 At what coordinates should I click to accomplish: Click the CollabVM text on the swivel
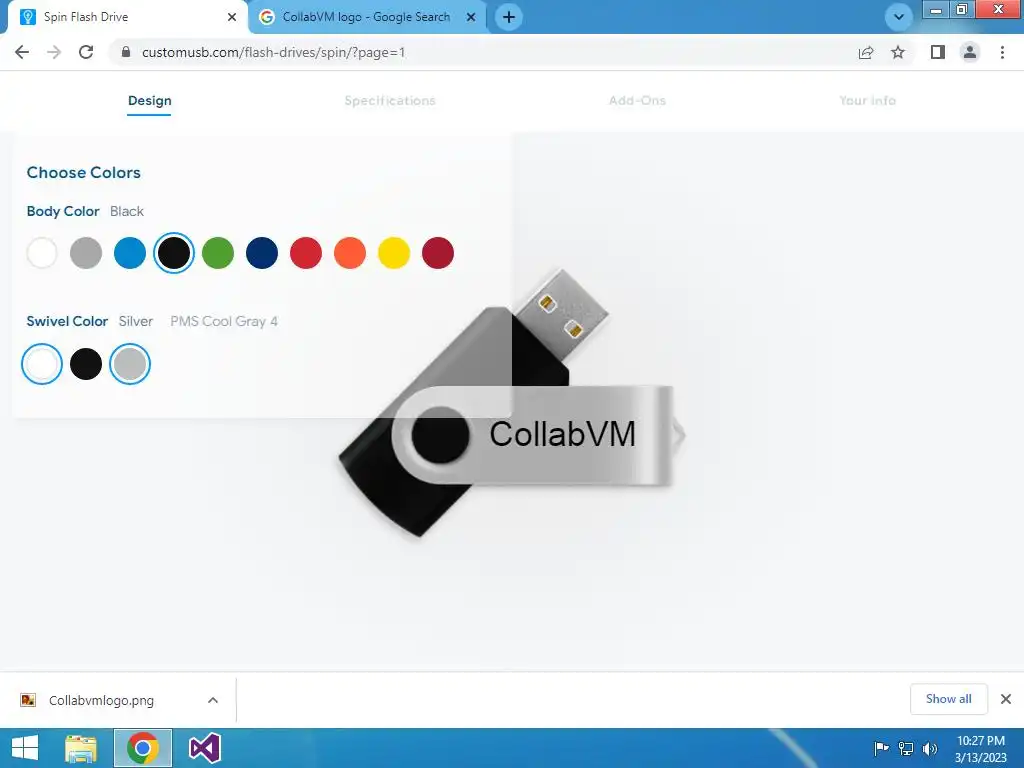562,434
